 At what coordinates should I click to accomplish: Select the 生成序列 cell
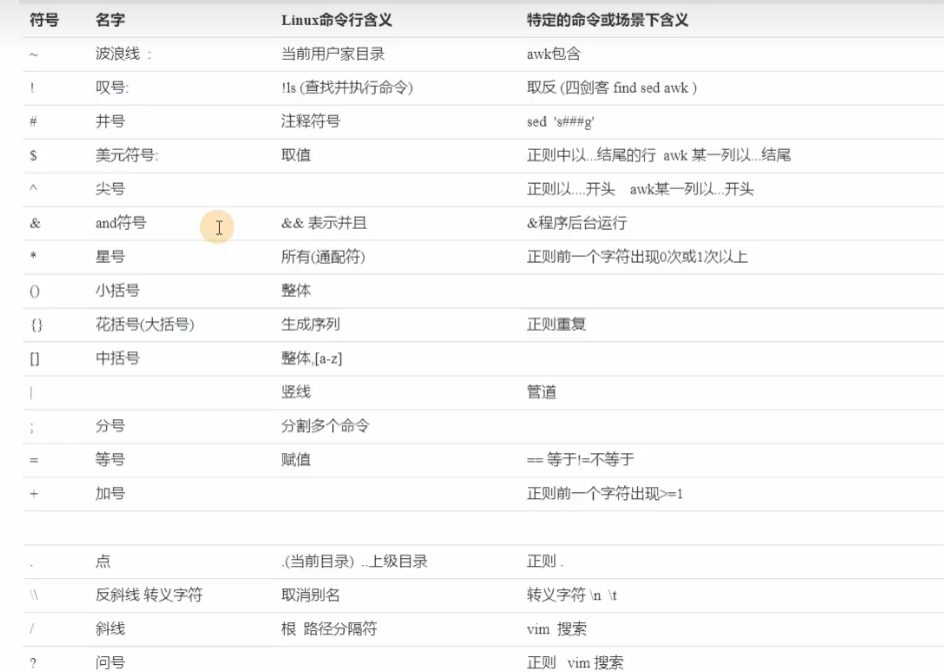pos(310,325)
